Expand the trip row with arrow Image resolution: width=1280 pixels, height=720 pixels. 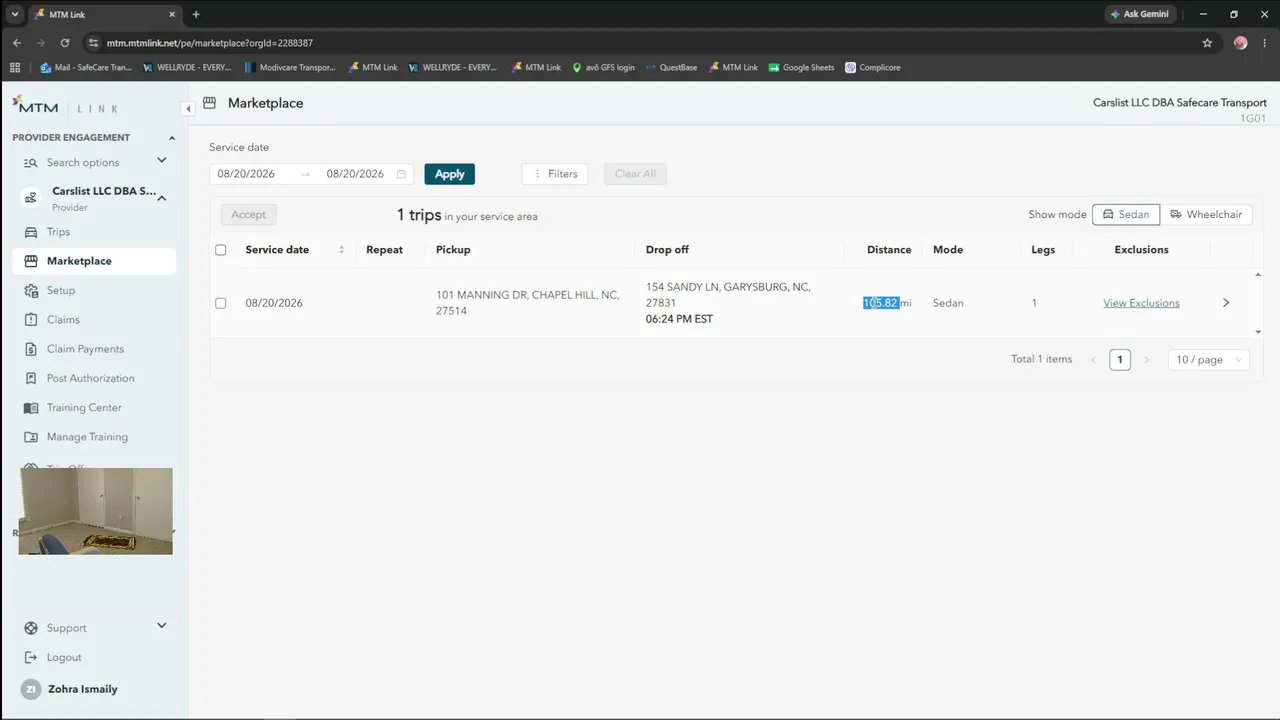(x=1226, y=303)
